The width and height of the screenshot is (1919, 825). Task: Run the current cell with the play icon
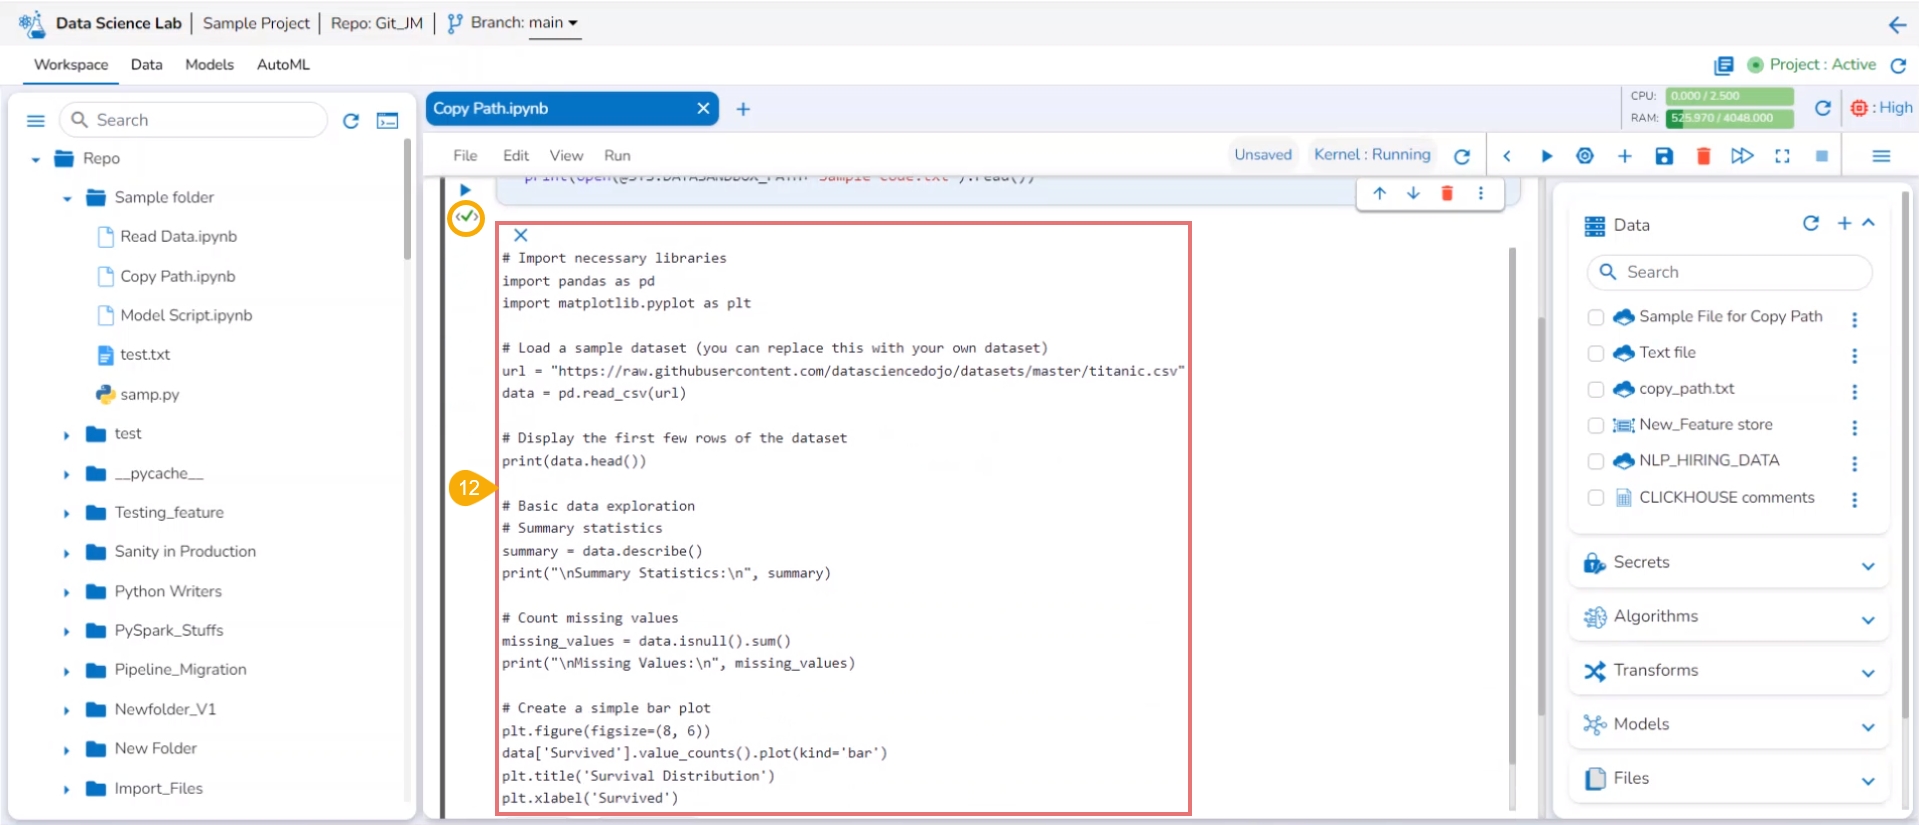(x=1546, y=156)
